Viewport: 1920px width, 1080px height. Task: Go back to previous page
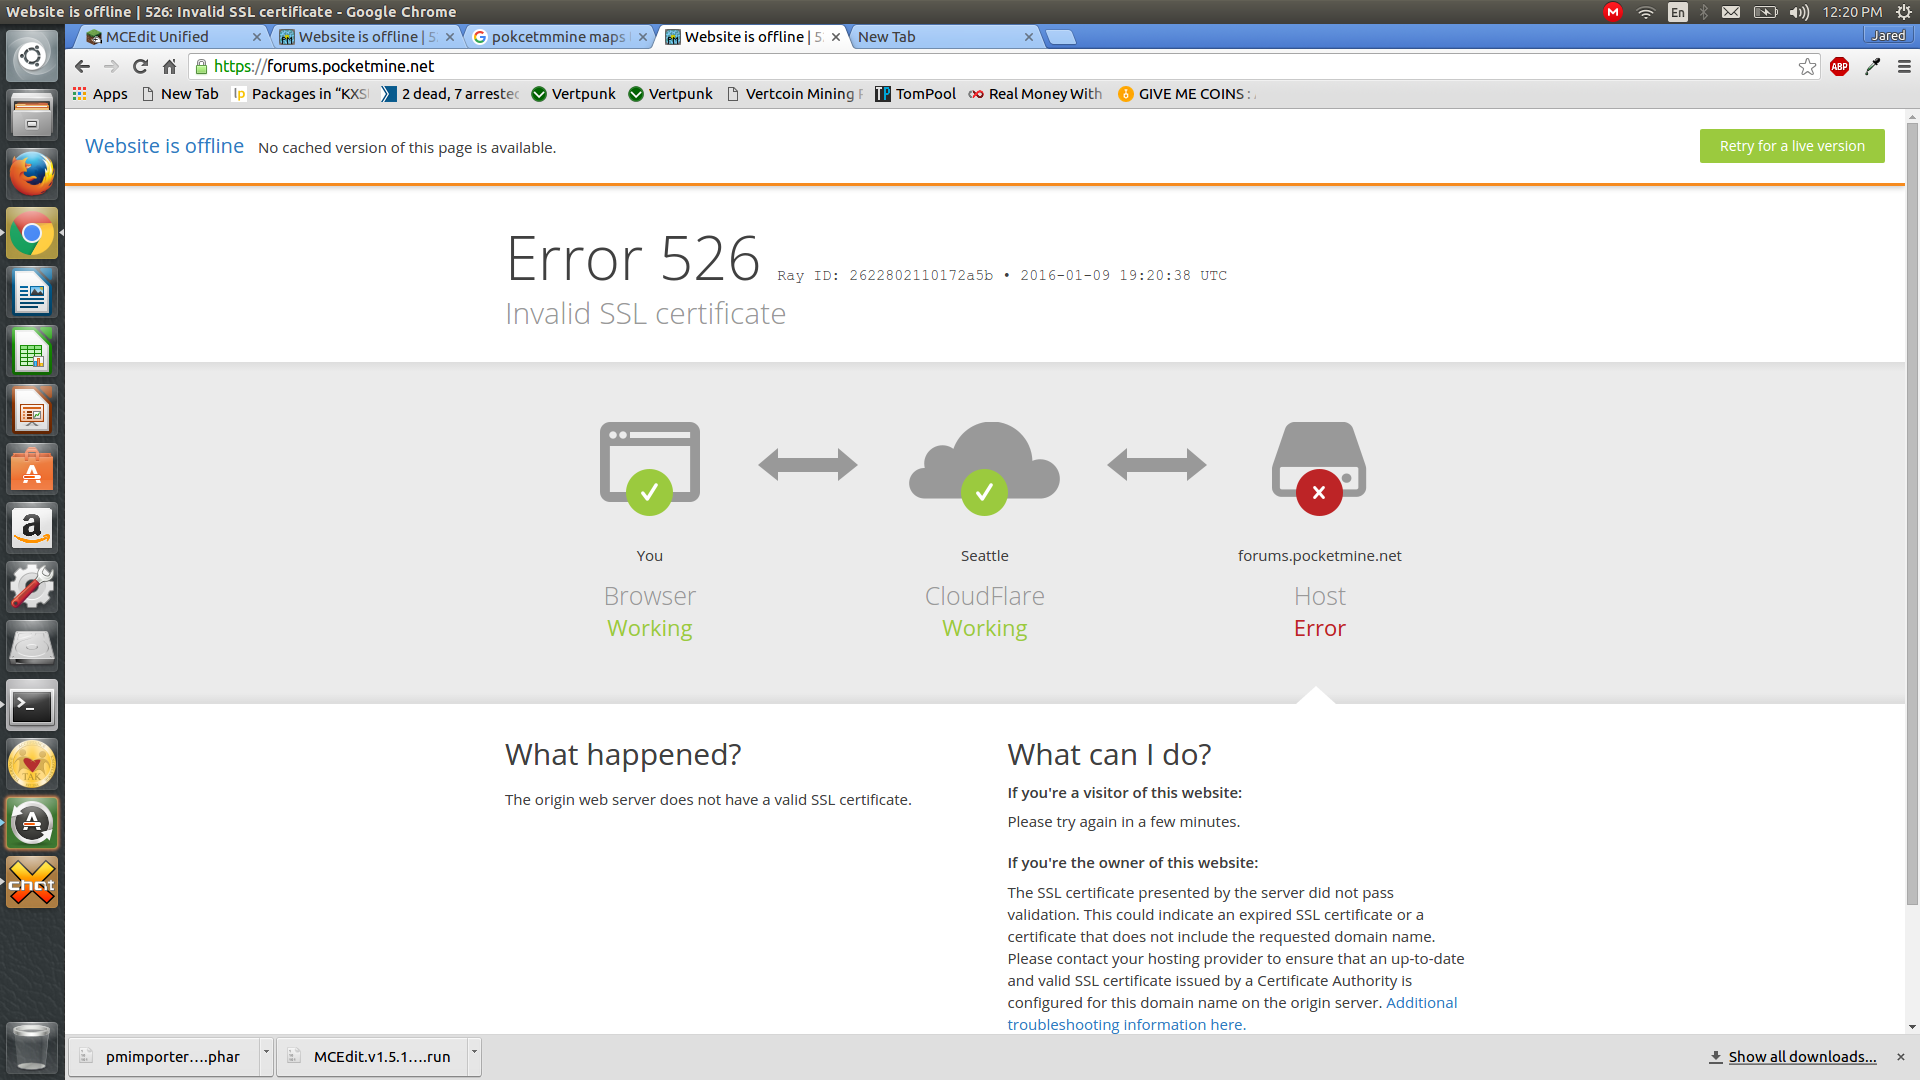(x=83, y=66)
